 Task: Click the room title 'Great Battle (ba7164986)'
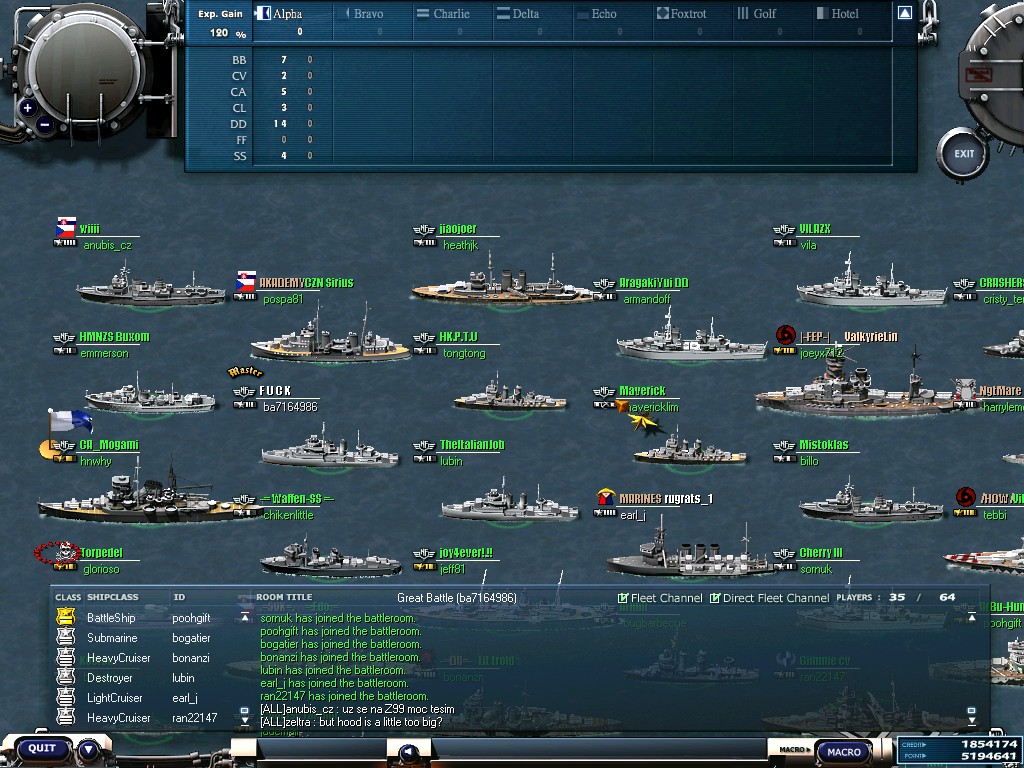click(x=456, y=598)
